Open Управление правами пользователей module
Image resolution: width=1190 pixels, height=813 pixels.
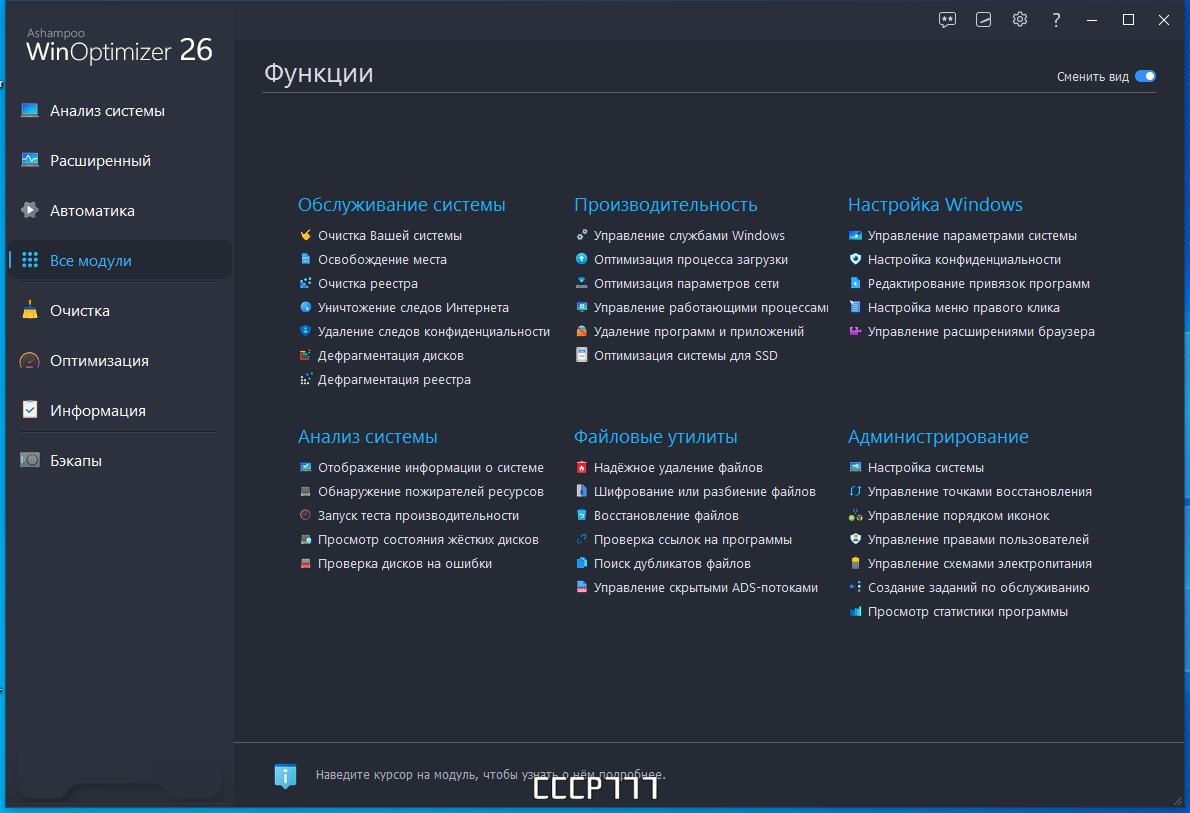978,540
